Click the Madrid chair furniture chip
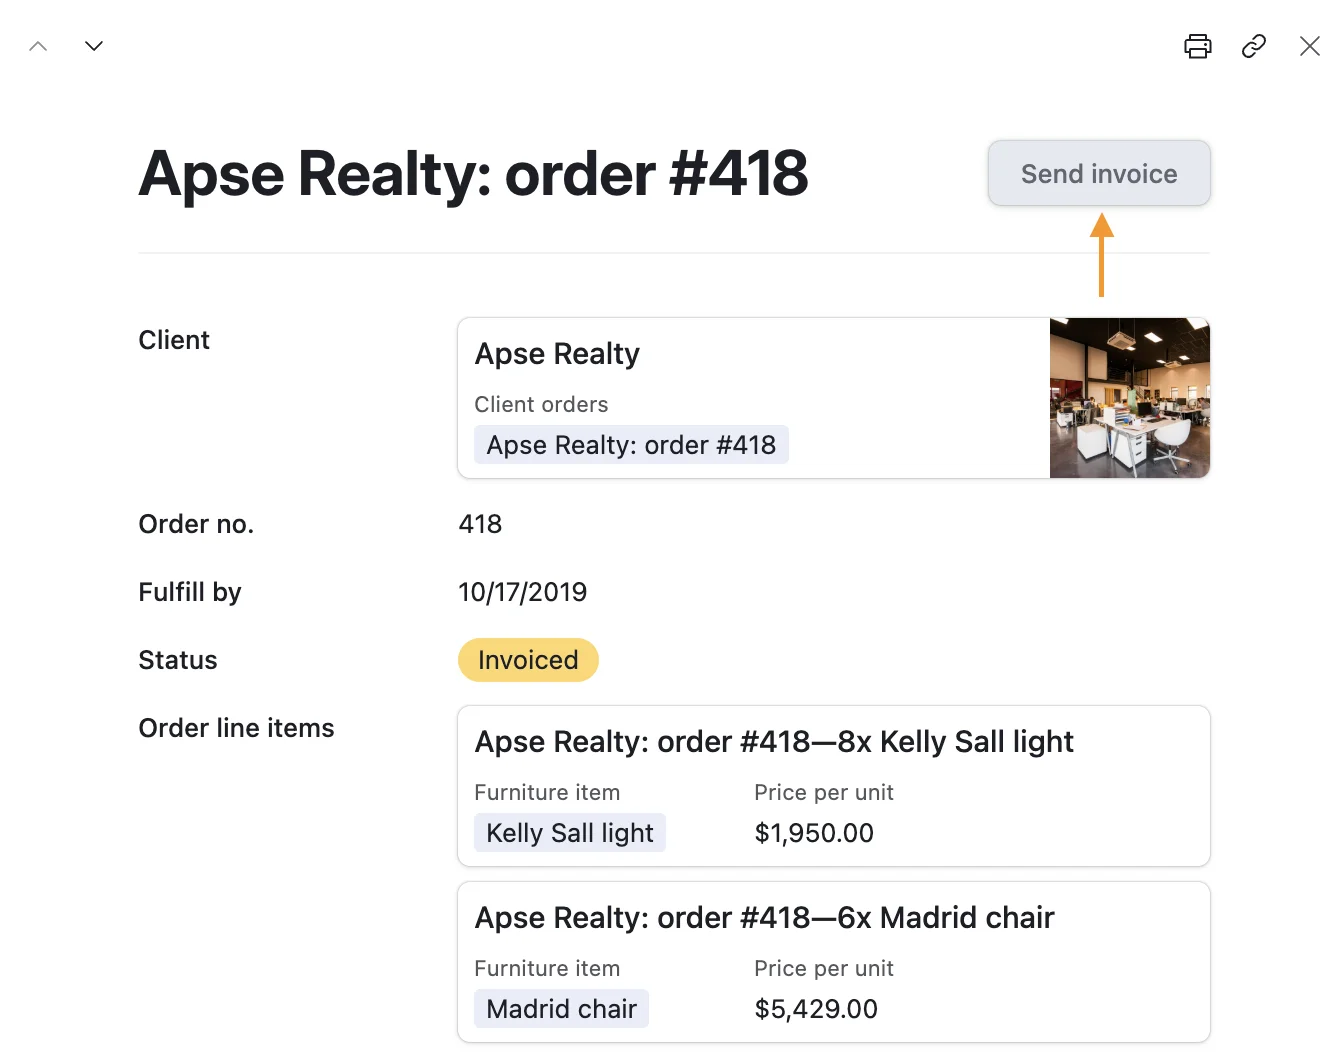1334x1054 pixels. (x=561, y=1009)
